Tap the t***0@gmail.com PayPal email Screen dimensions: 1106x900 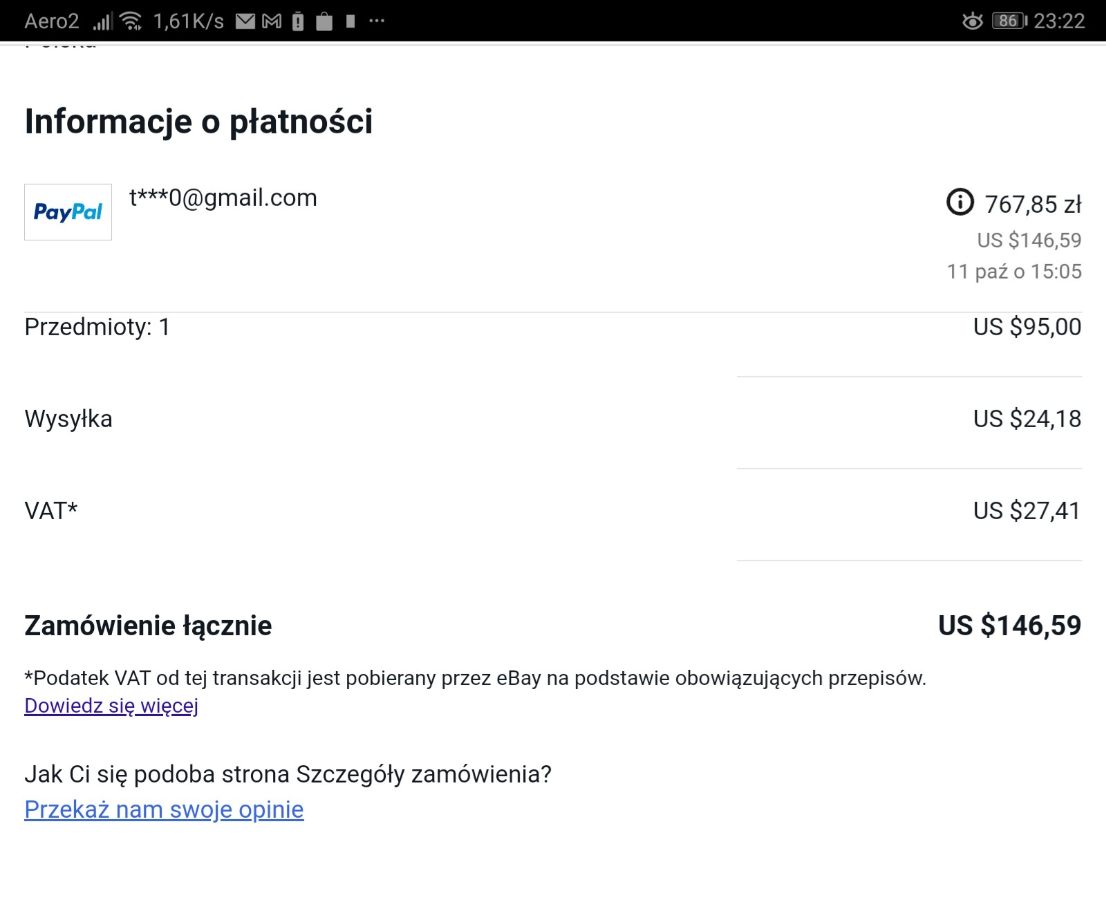pos(223,198)
